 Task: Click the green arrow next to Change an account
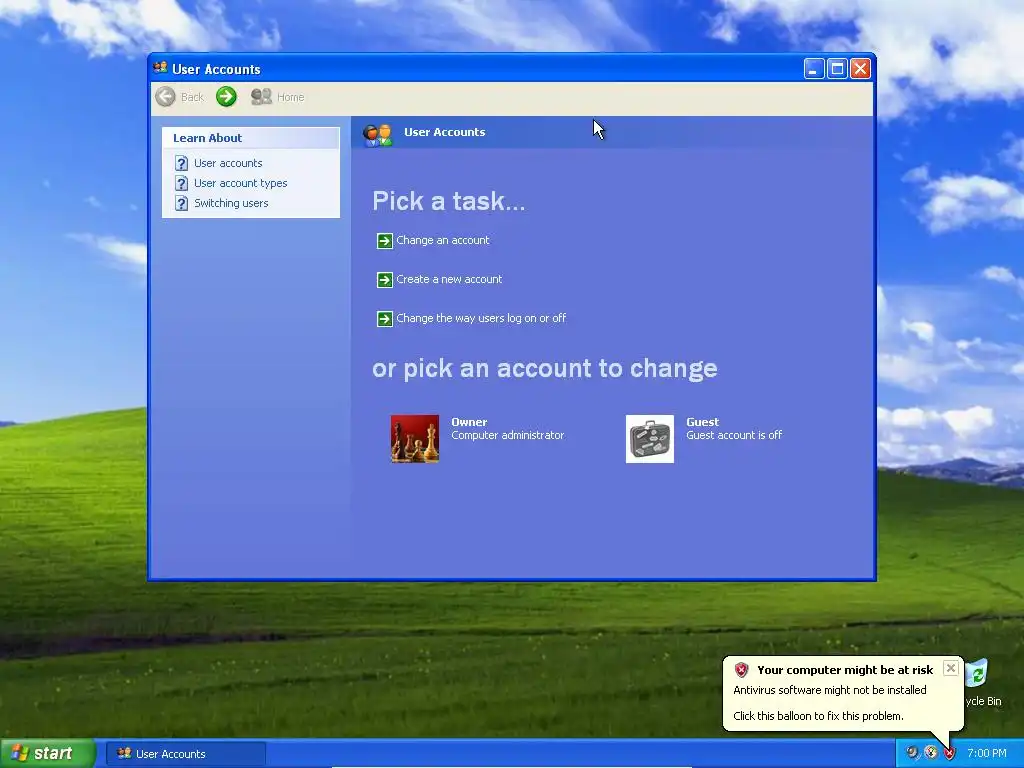[x=385, y=241]
